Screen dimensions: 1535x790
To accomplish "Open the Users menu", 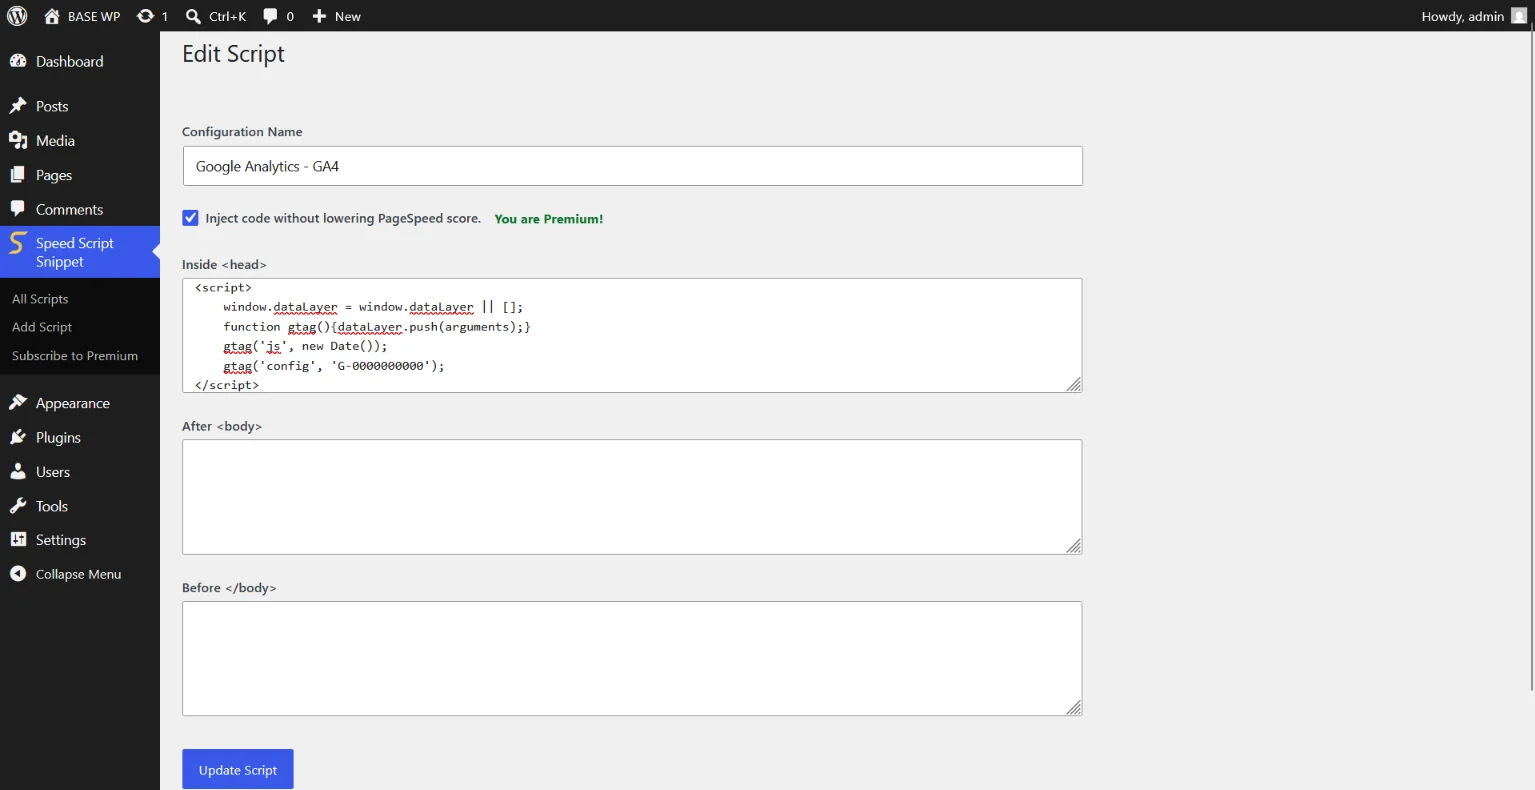I will (80, 472).
